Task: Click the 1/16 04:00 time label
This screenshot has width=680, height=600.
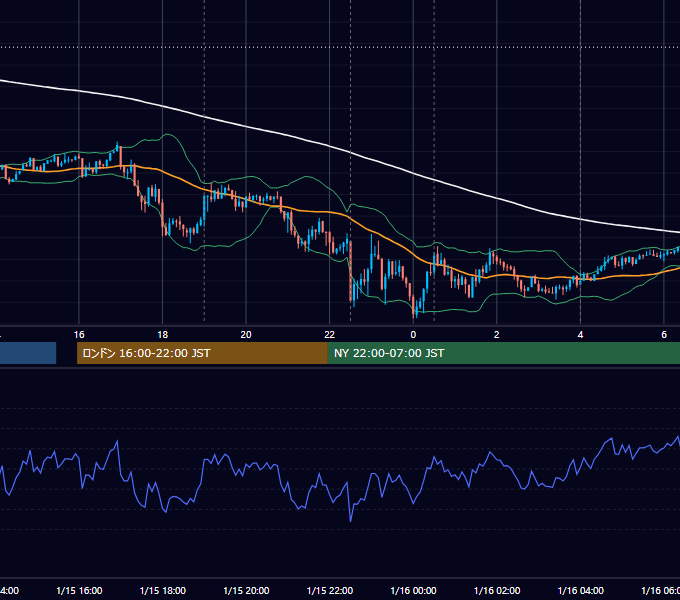Action: click(581, 590)
